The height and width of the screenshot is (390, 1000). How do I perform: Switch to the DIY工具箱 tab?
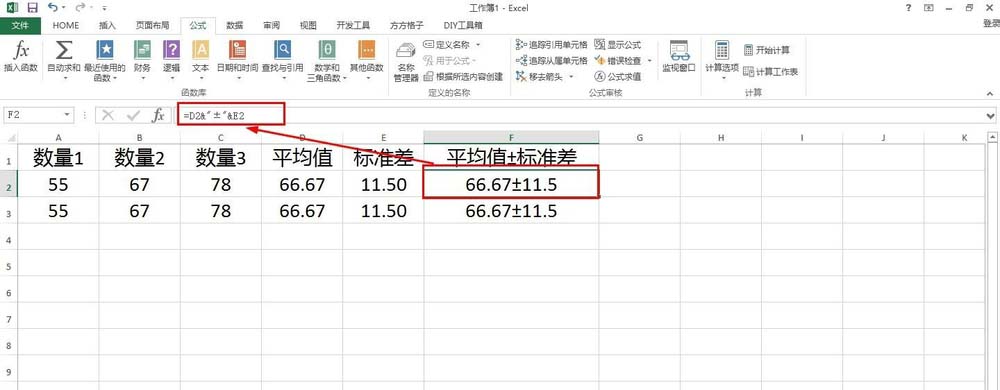(463, 25)
